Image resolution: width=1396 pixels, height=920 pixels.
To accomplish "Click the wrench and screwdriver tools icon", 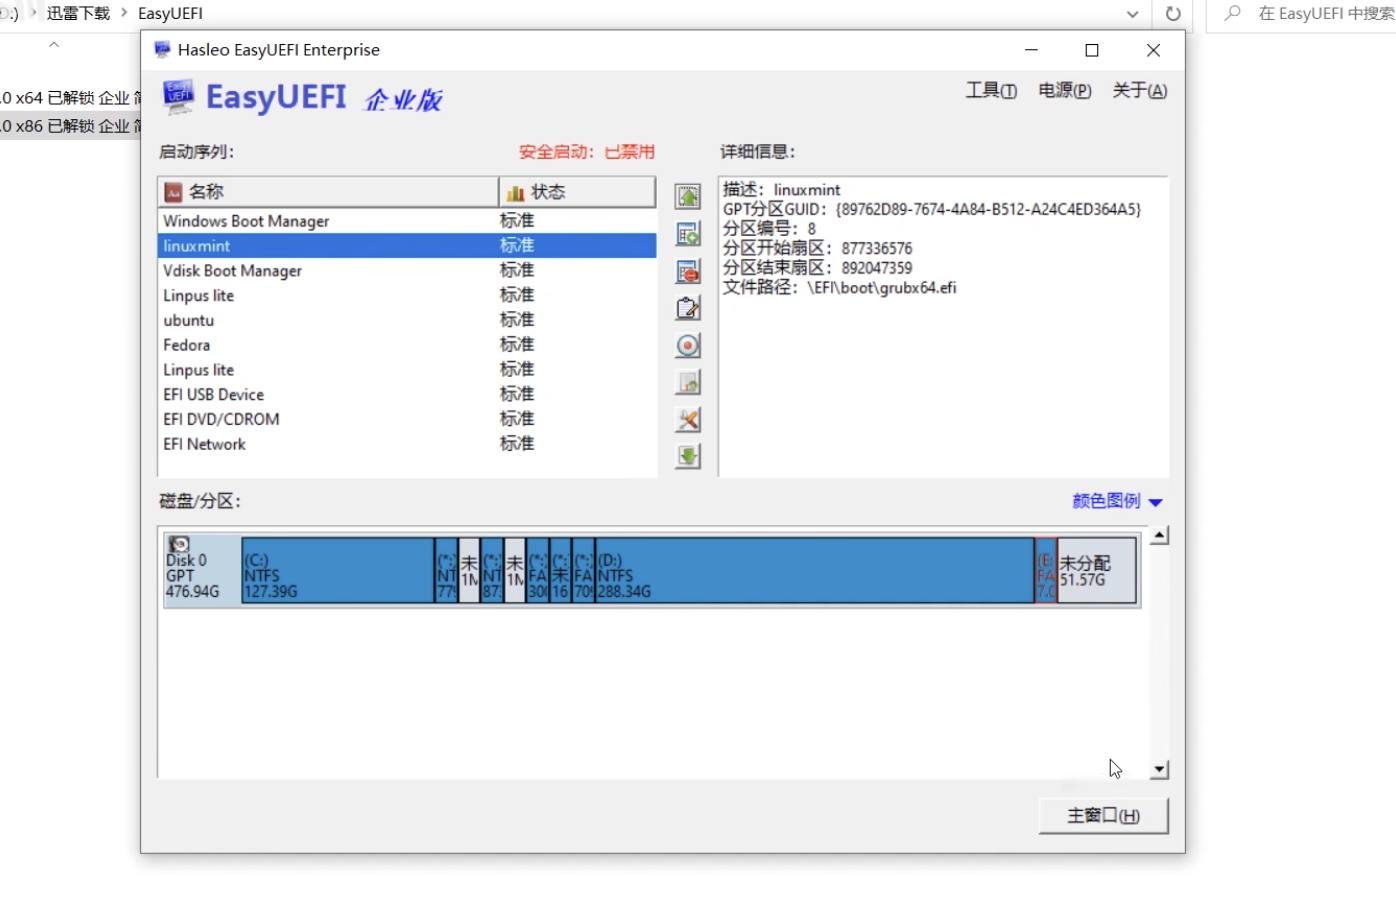I will click(688, 419).
